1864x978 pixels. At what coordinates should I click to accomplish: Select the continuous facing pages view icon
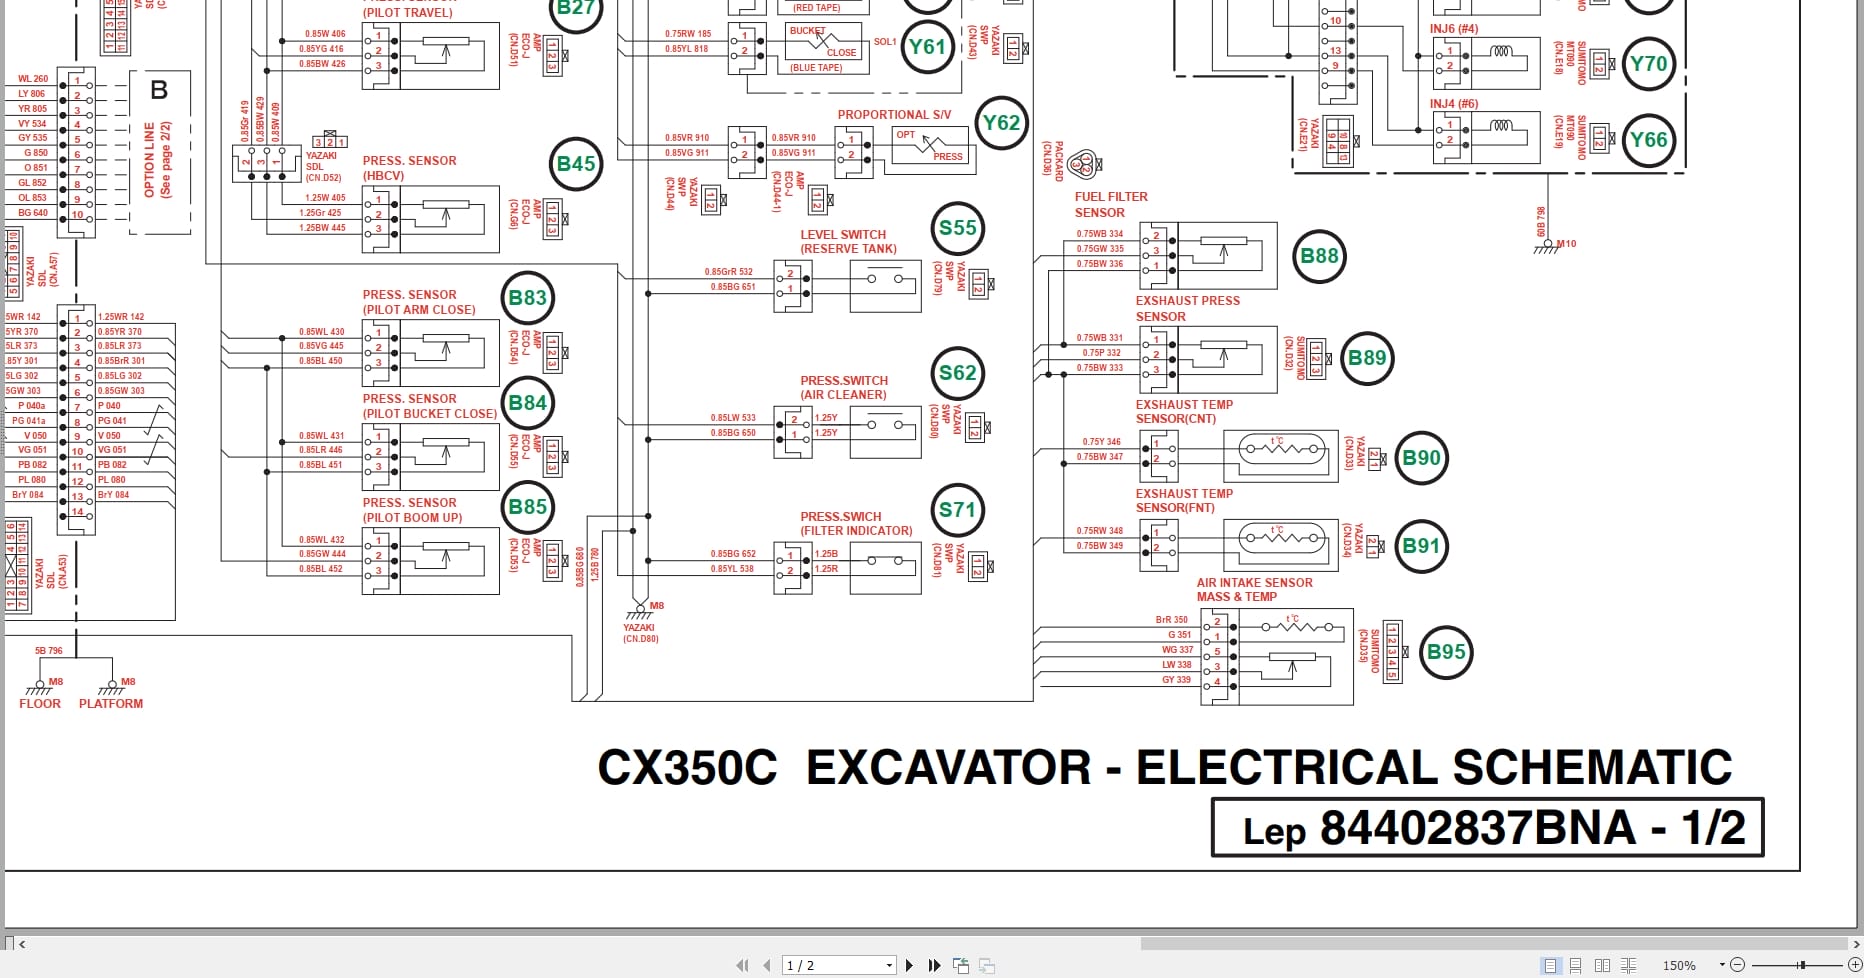pos(1628,966)
